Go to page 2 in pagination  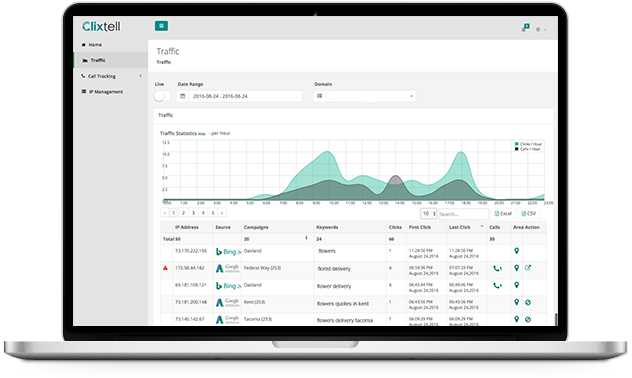coord(183,213)
